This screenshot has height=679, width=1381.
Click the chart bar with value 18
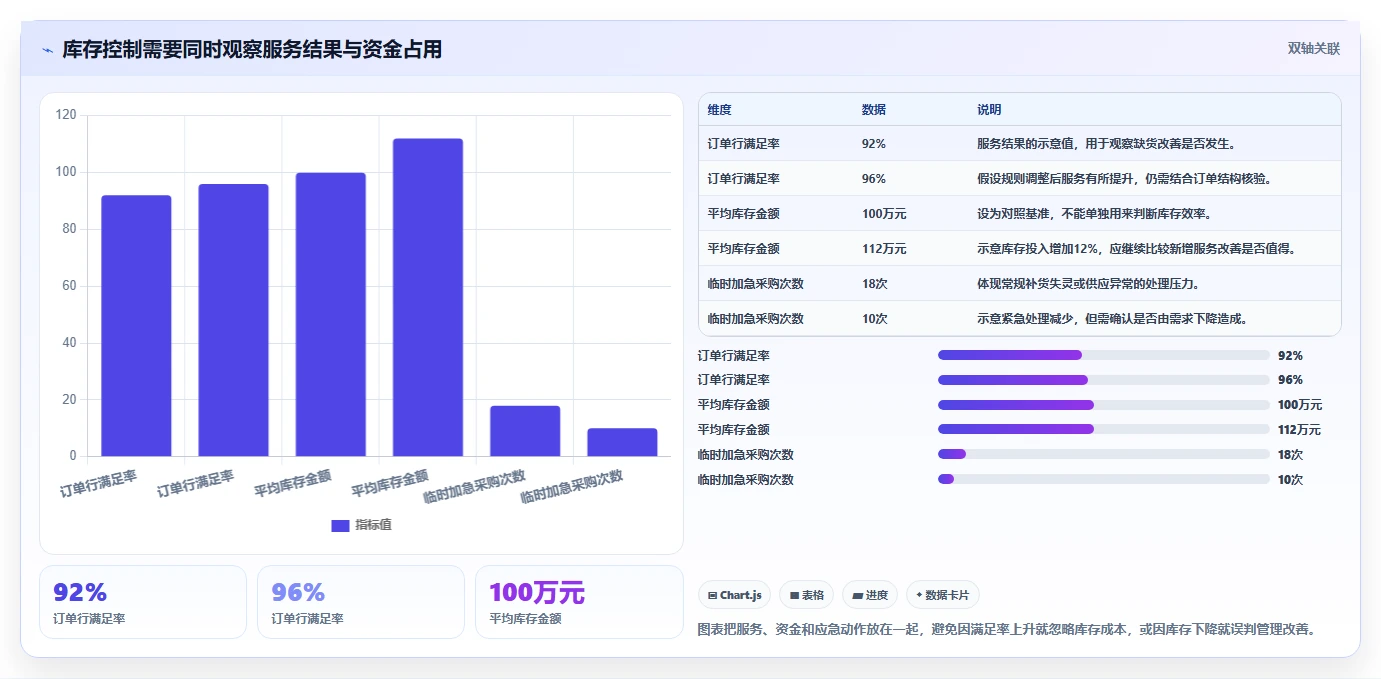click(525, 431)
